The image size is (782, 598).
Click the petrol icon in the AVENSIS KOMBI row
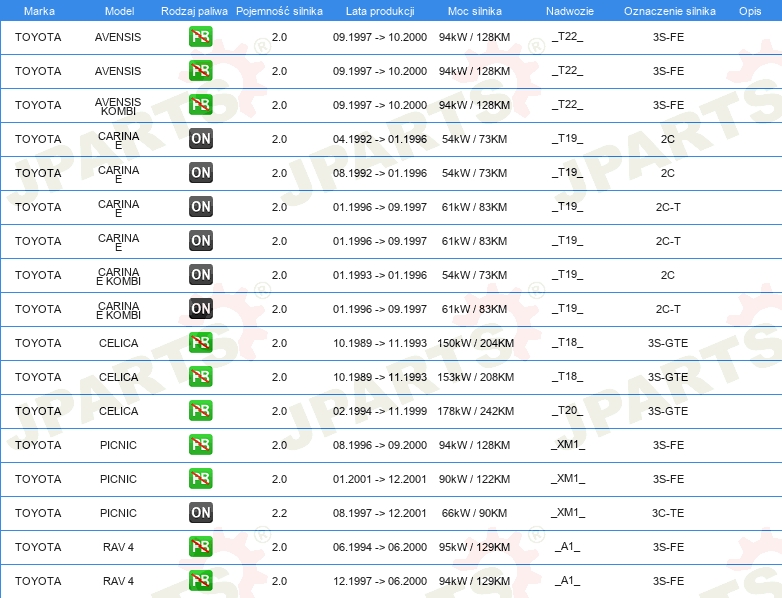click(x=200, y=105)
